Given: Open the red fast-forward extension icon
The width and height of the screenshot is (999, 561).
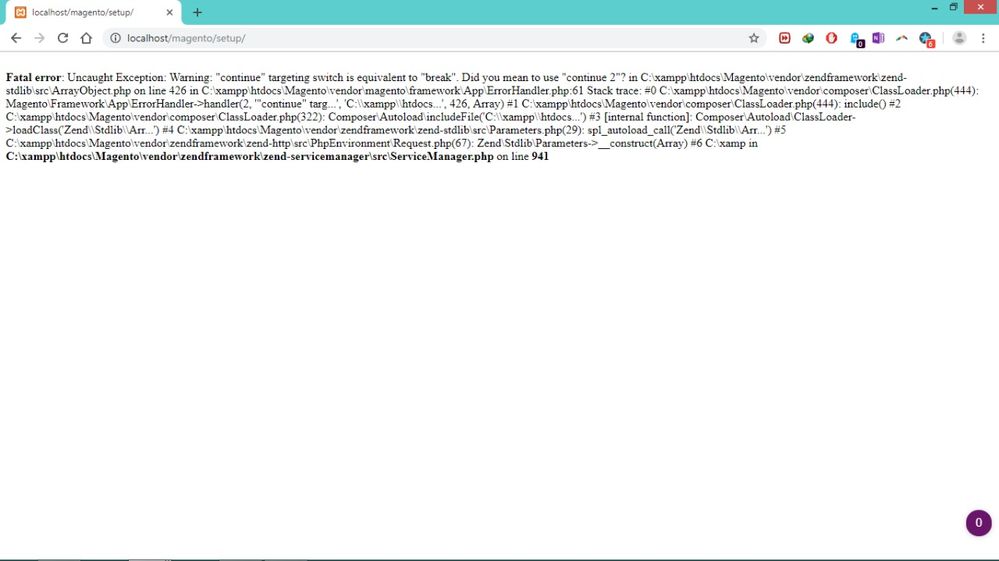Looking at the screenshot, I should (784, 38).
